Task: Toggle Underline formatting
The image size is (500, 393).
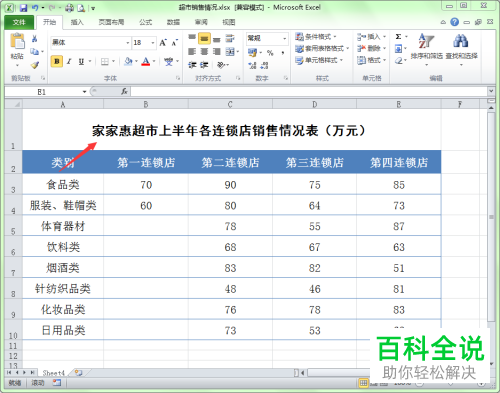Action: 81,61
